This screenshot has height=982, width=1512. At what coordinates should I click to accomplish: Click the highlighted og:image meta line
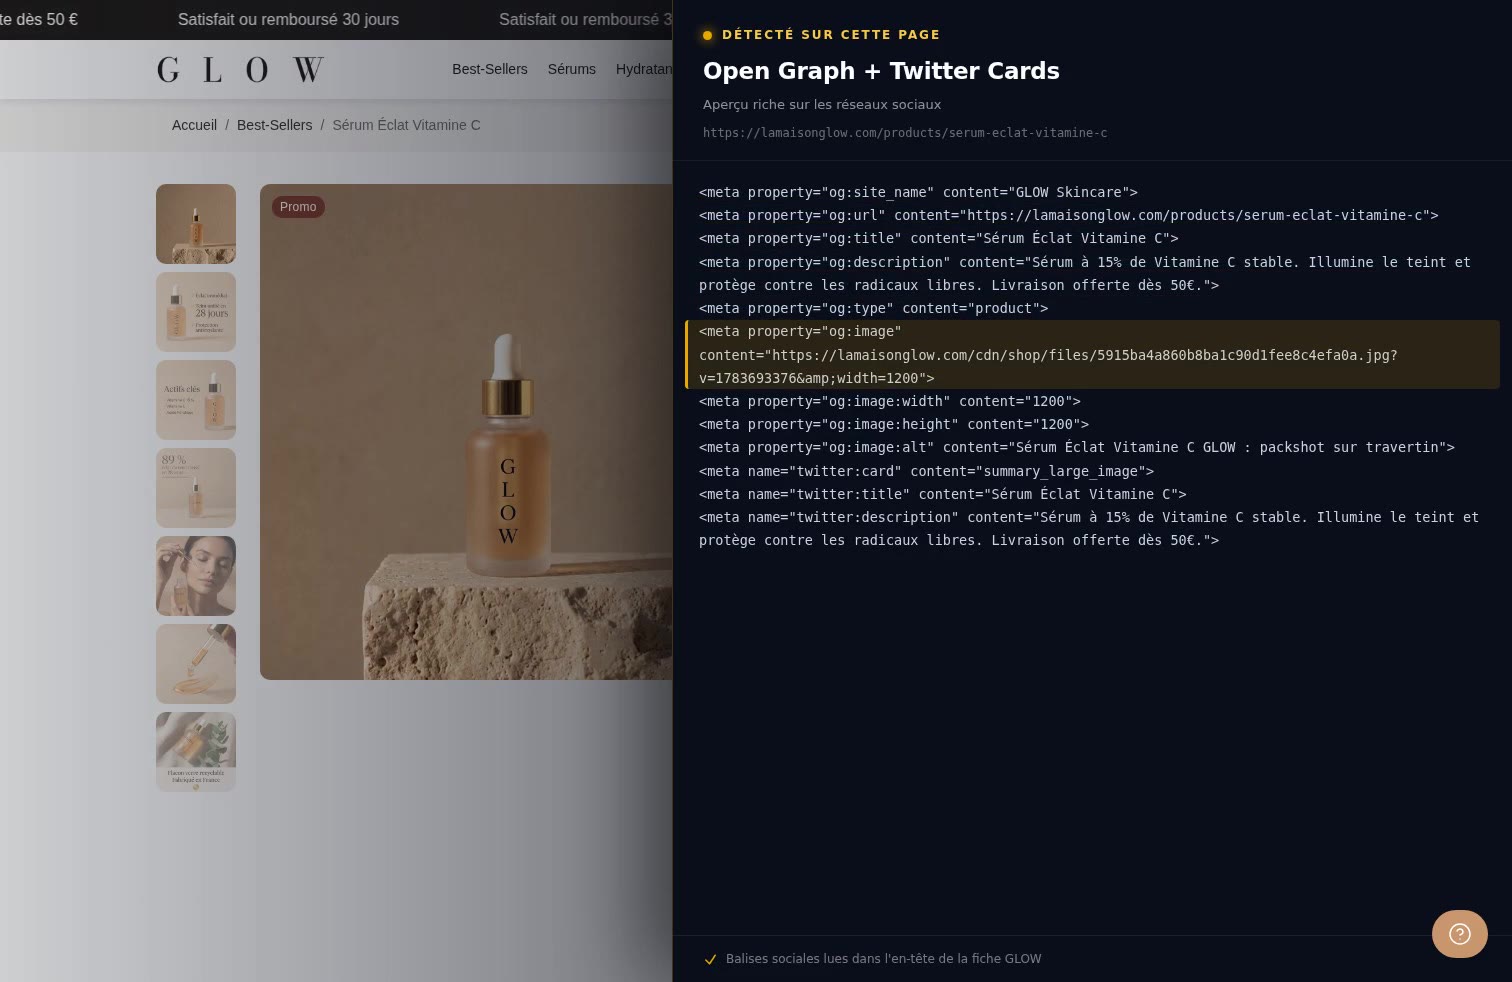click(x=1092, y=355)
